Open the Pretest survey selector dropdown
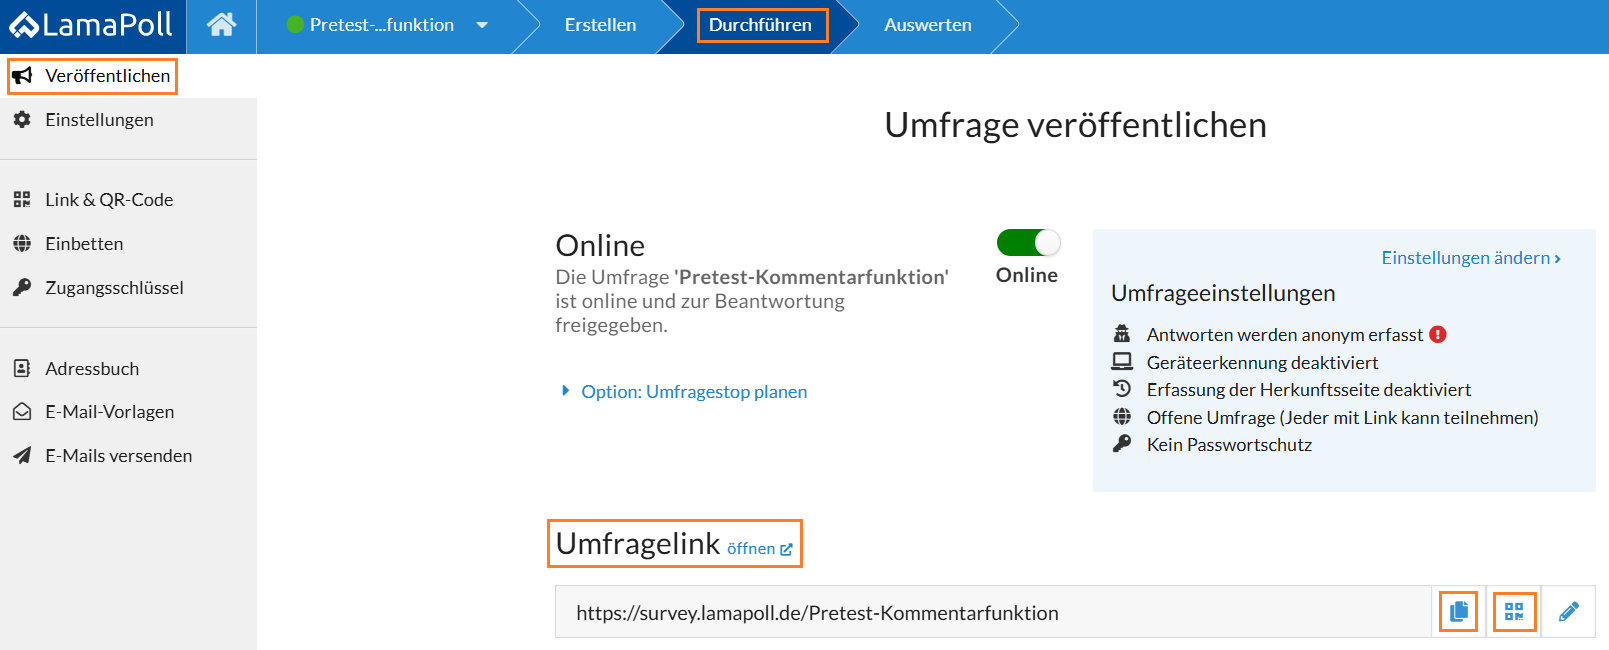1609x650 pixels. tap(483, 25)
